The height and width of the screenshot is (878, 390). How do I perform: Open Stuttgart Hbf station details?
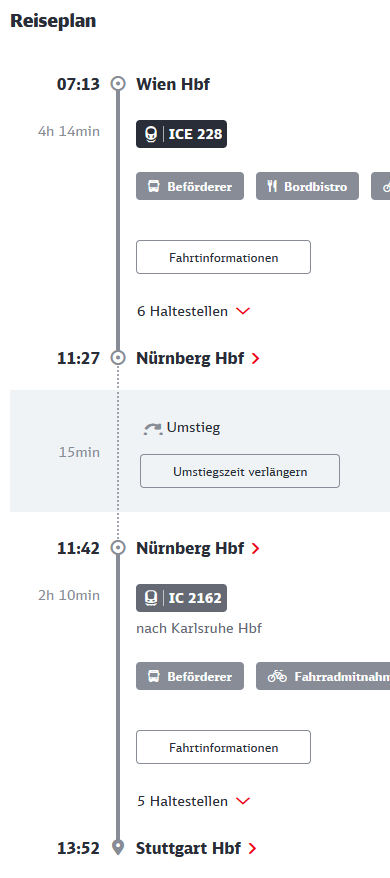(x=196, y=848)
